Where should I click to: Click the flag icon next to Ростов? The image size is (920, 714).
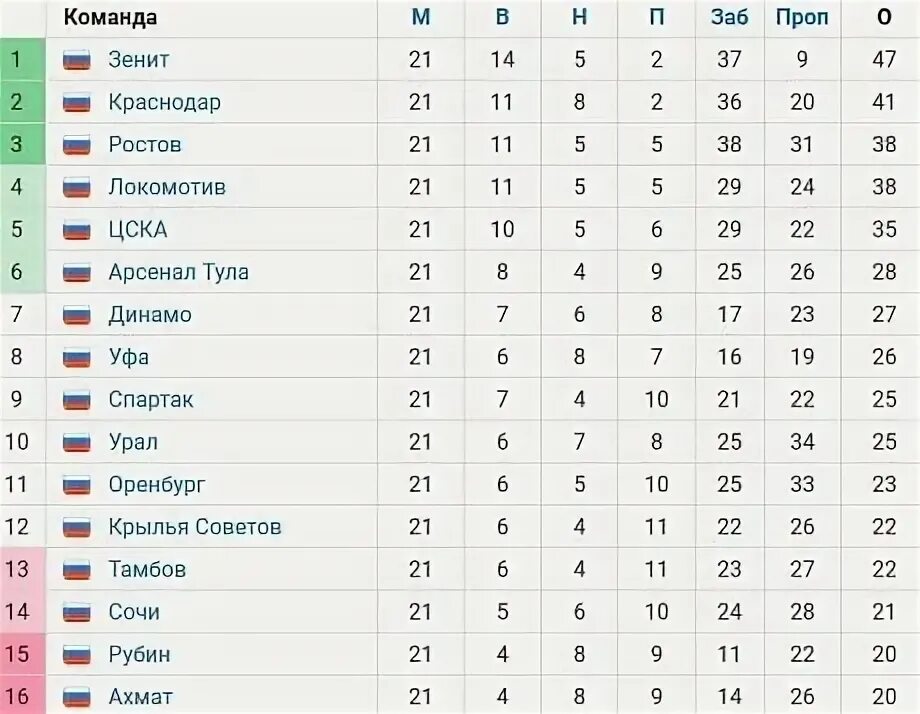click(x=77, y=145)
